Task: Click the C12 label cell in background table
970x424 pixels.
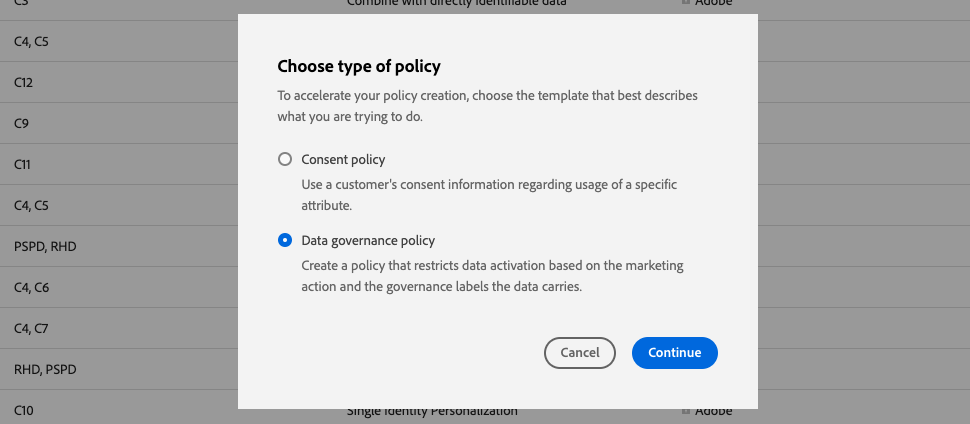Action: [24, 82]
